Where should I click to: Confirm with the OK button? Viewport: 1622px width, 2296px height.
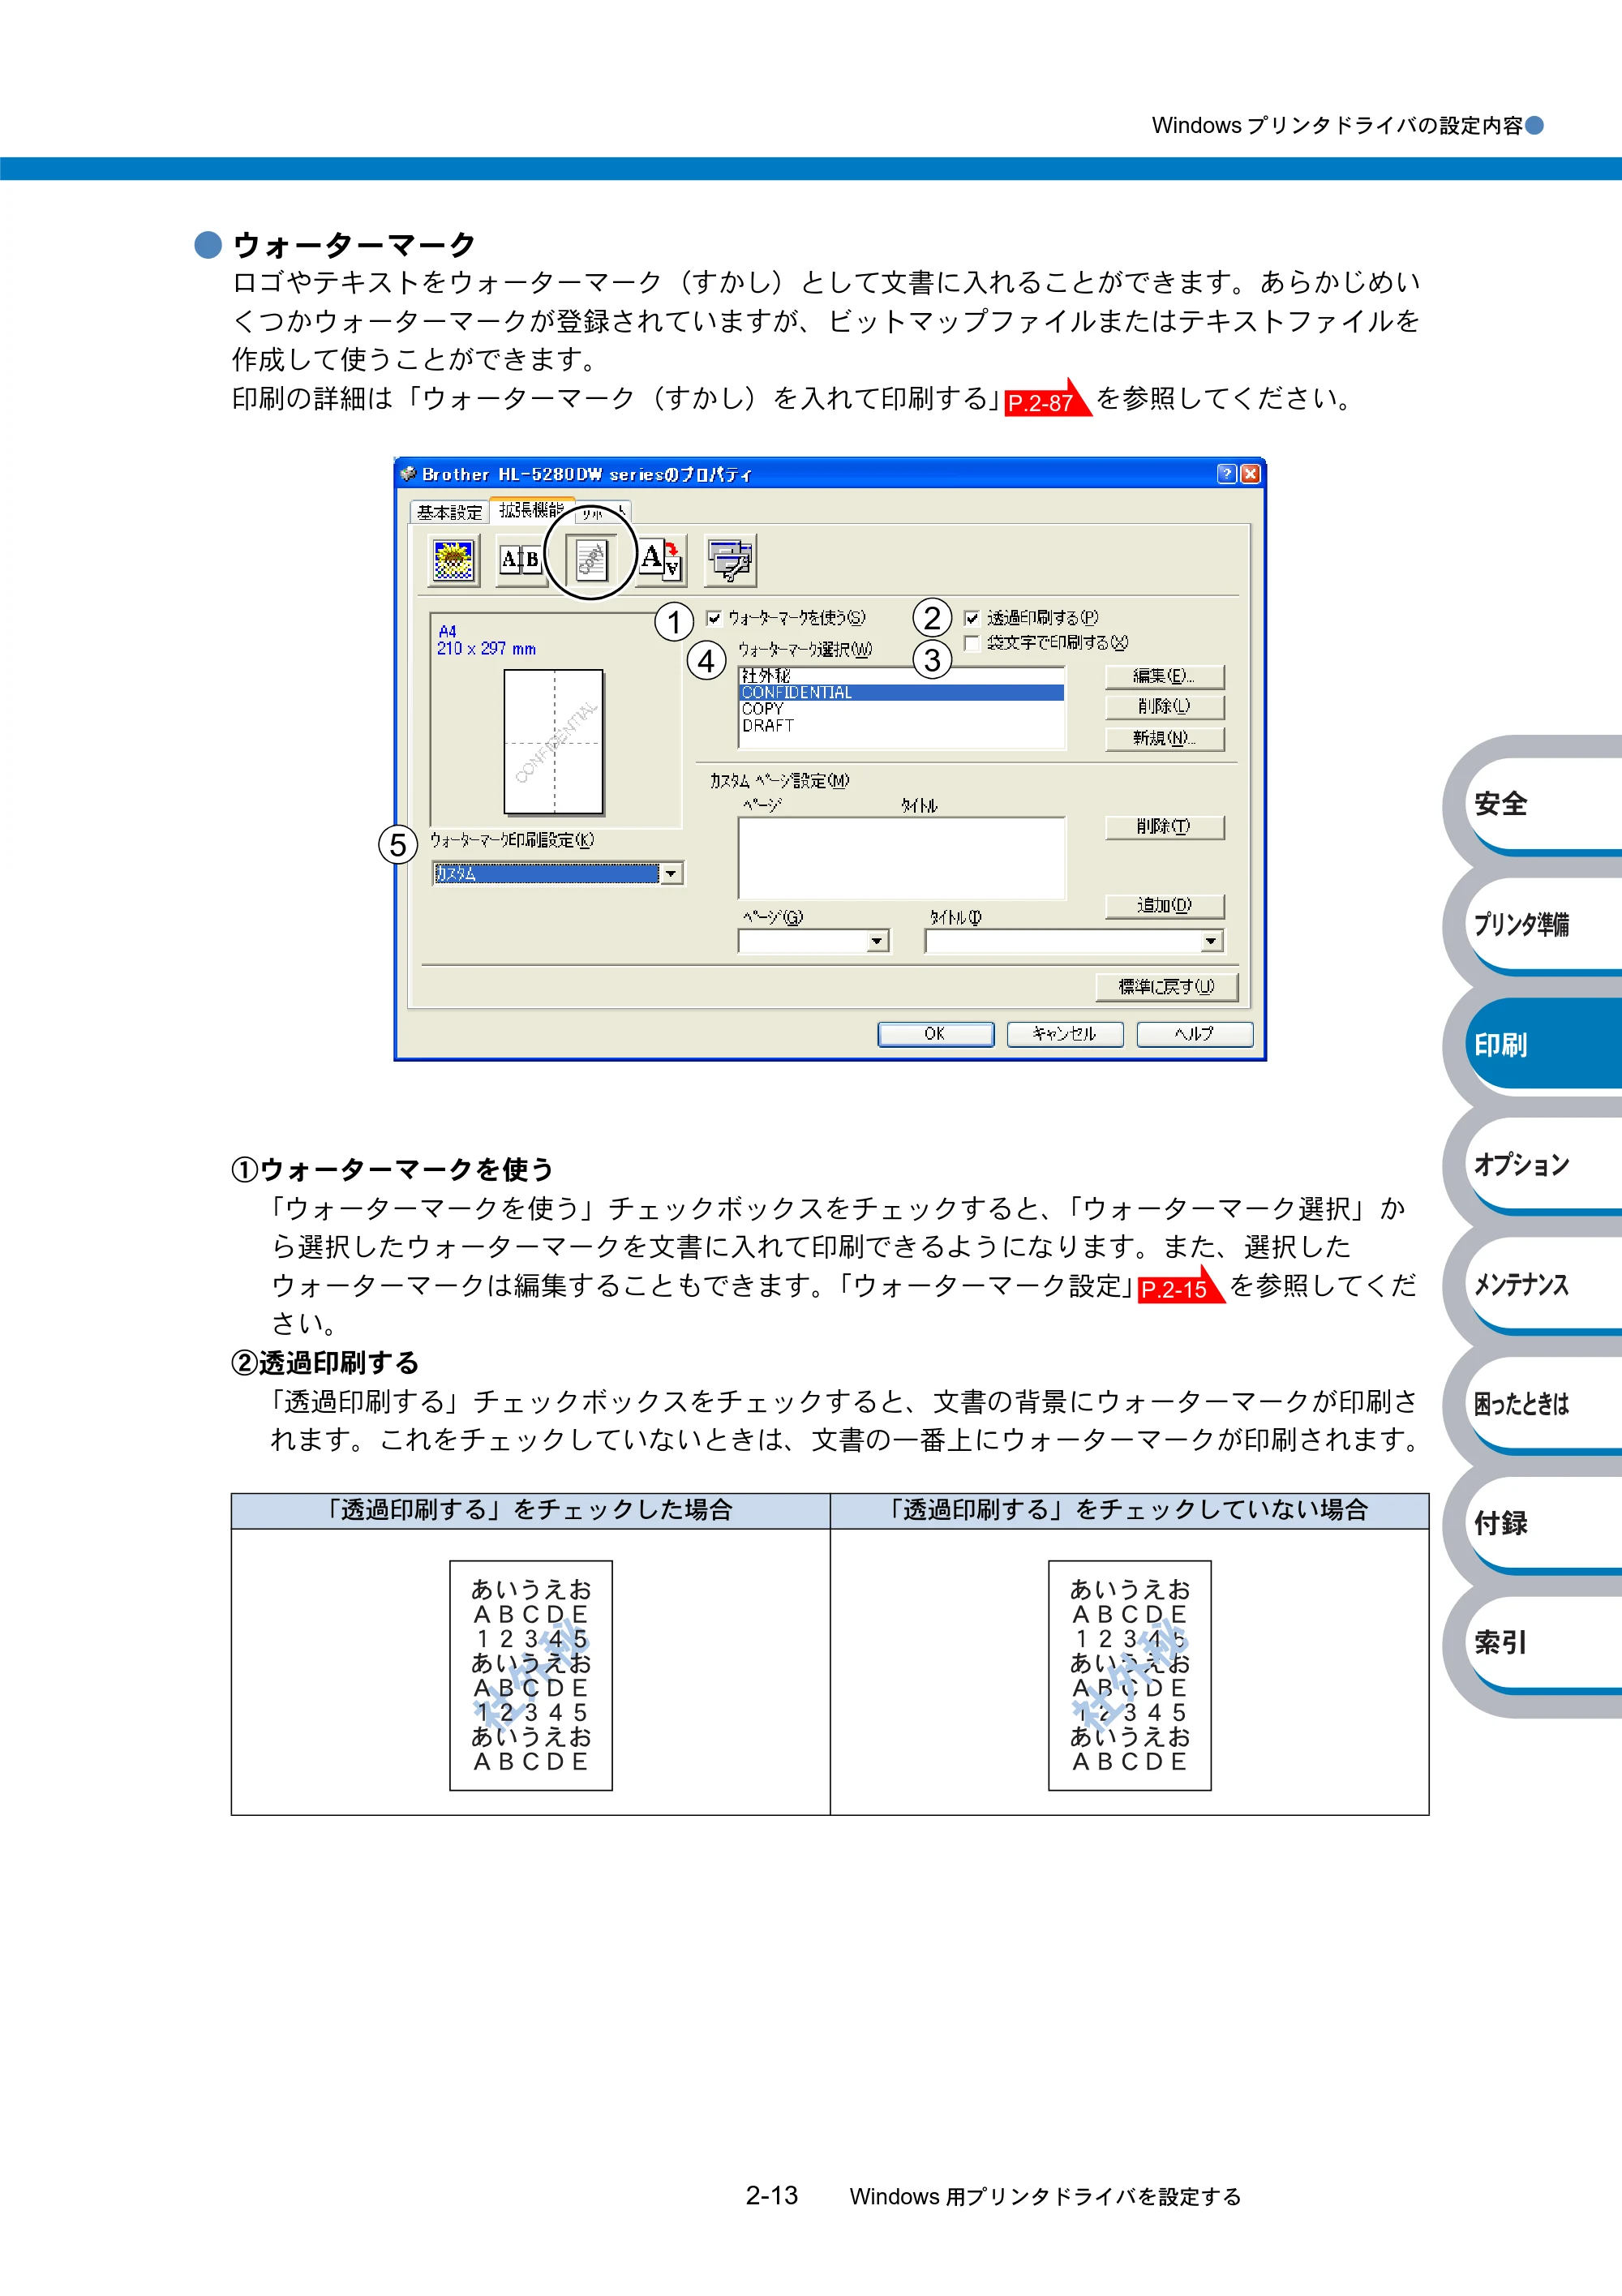click(x=935, y=1034)
